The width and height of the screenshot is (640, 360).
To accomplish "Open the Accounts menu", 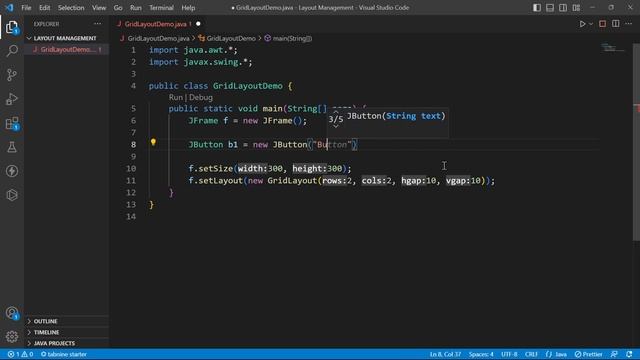I will [12, 313].
